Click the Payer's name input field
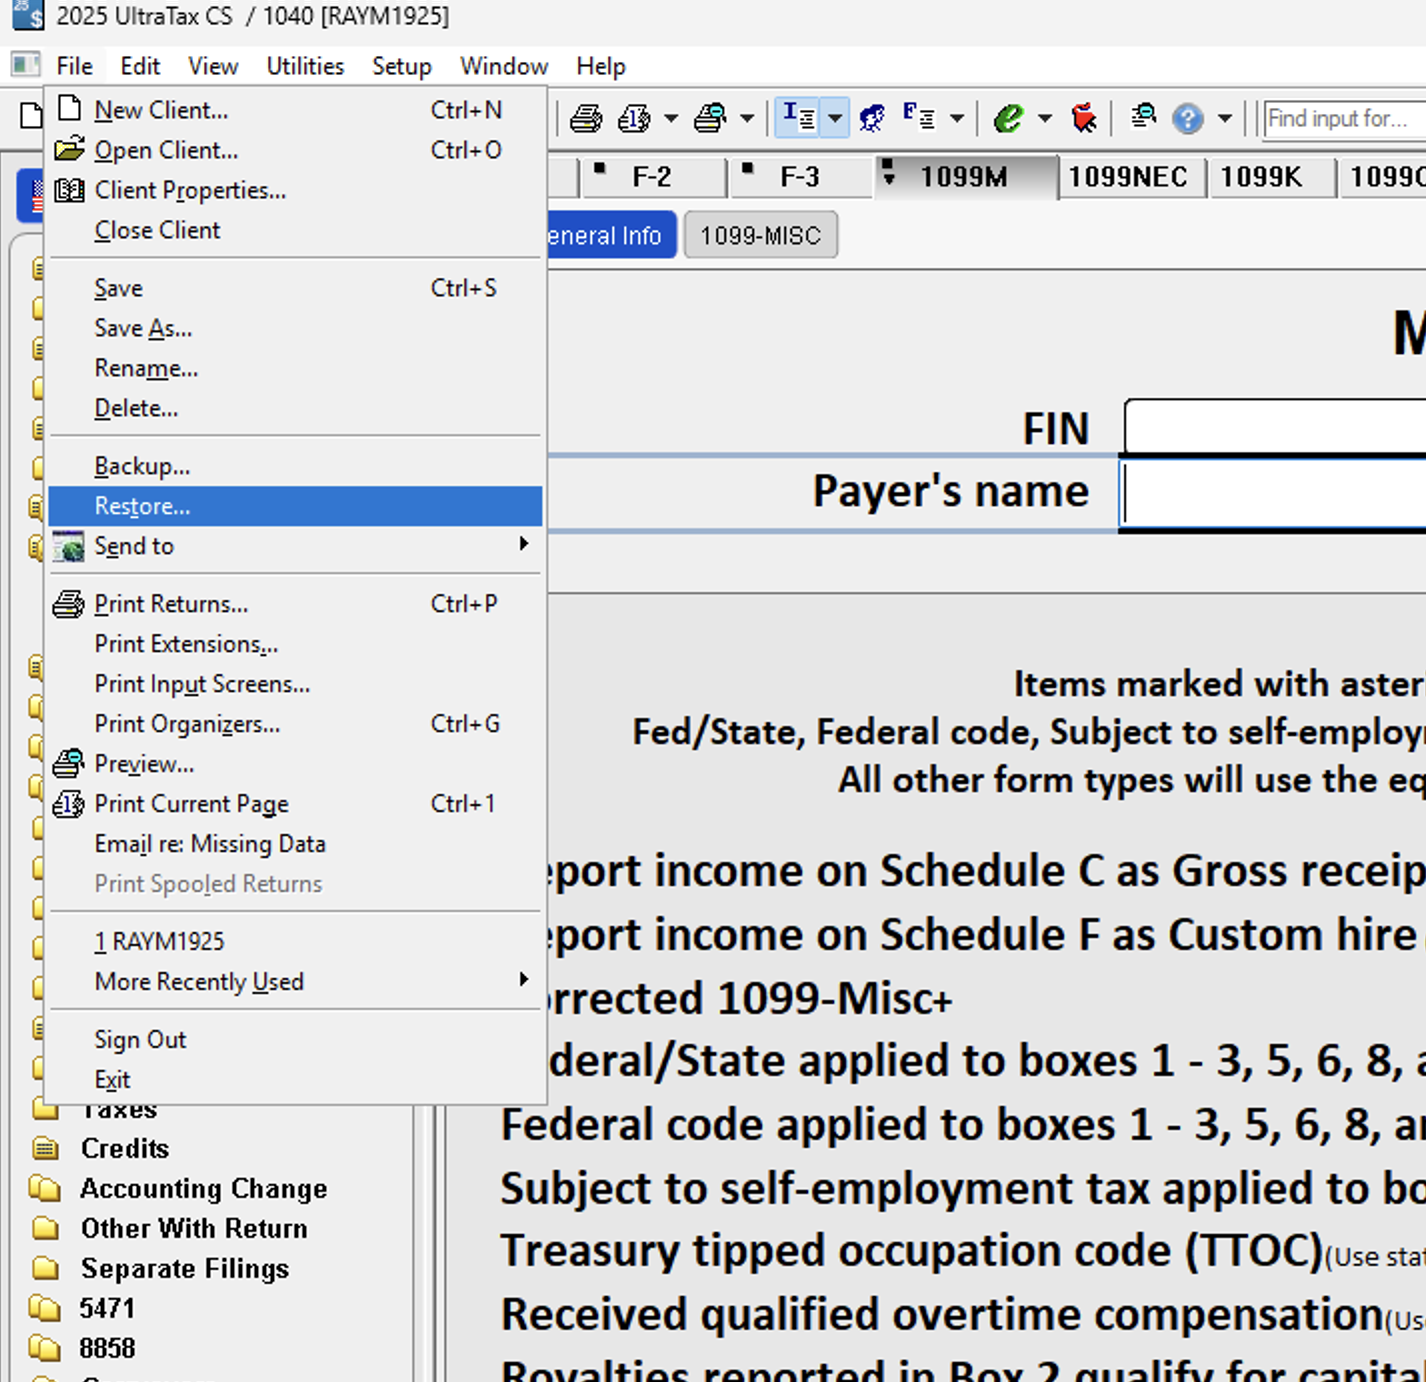 1272,494
